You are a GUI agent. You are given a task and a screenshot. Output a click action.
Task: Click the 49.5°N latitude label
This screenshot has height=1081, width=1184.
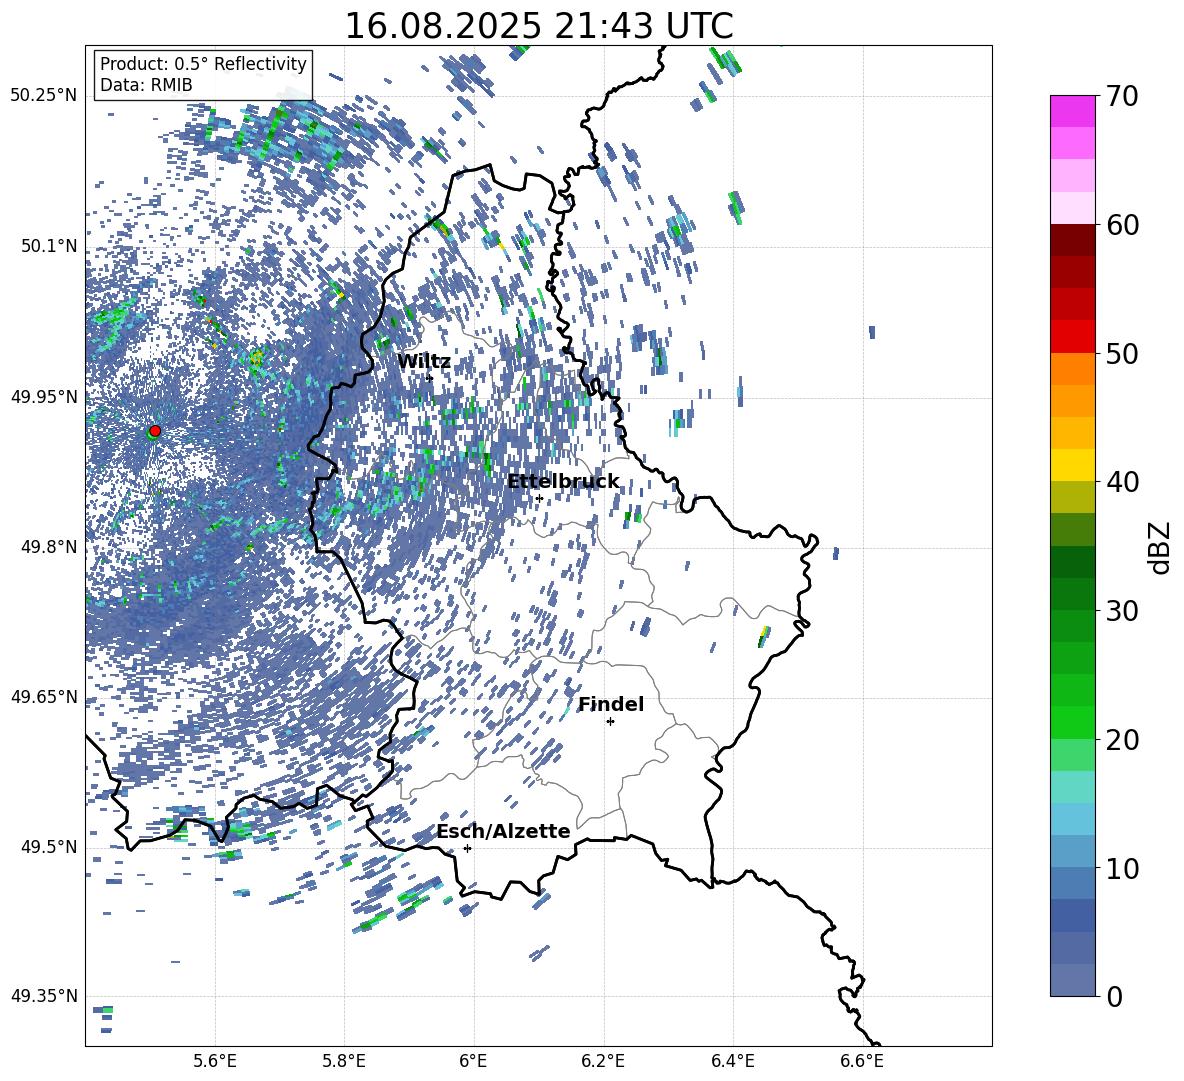(49, 847)
